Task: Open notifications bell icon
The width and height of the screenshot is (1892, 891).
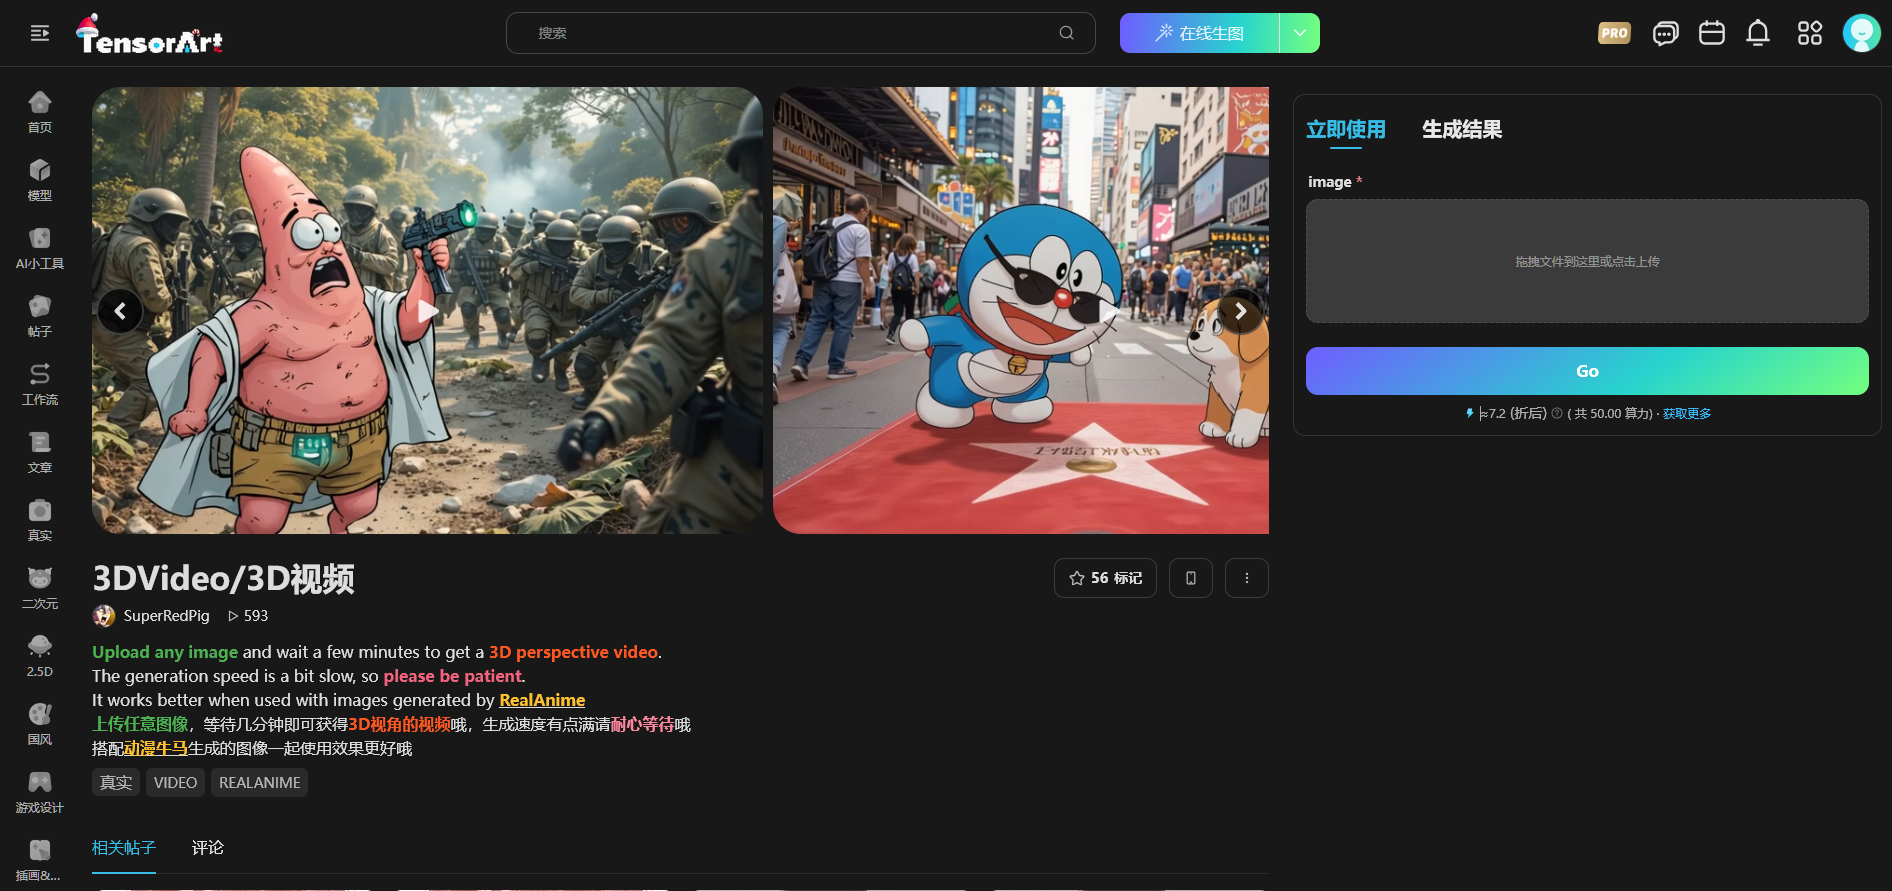Action: coord(1757,33)
